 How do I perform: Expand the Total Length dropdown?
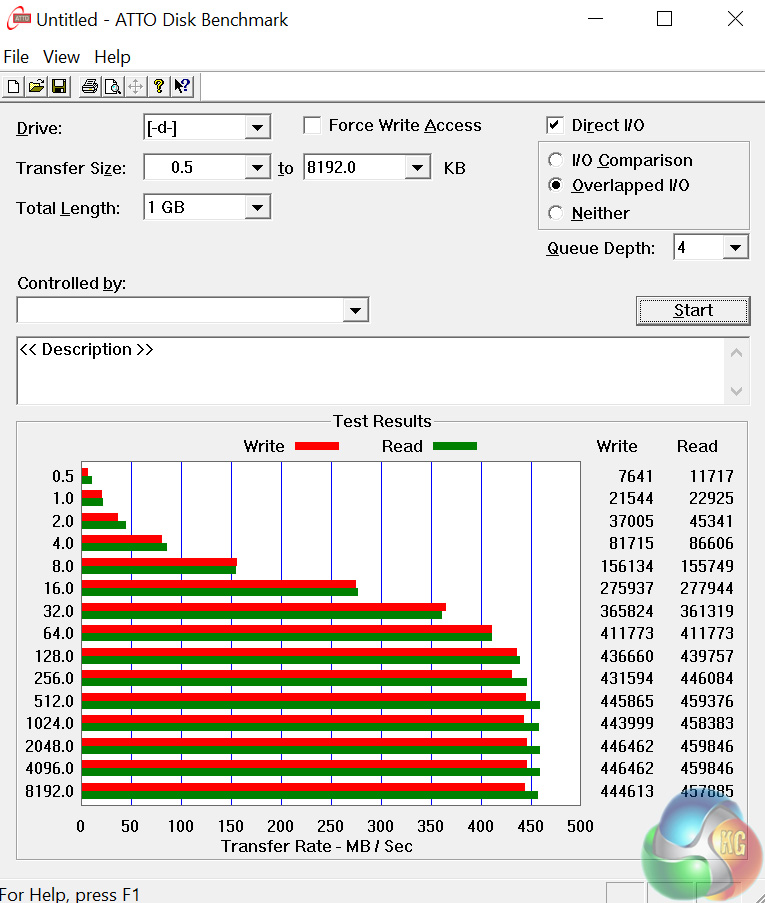[x=257, y=208]
